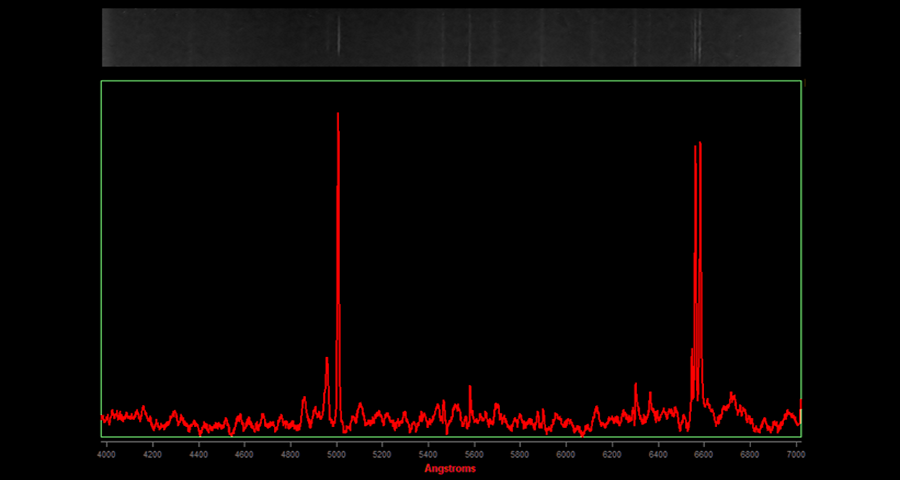Click the double peak near 6560 Angstroms
Image resolution: width=900 pixels, height=480 pixels.
(698, 146)
